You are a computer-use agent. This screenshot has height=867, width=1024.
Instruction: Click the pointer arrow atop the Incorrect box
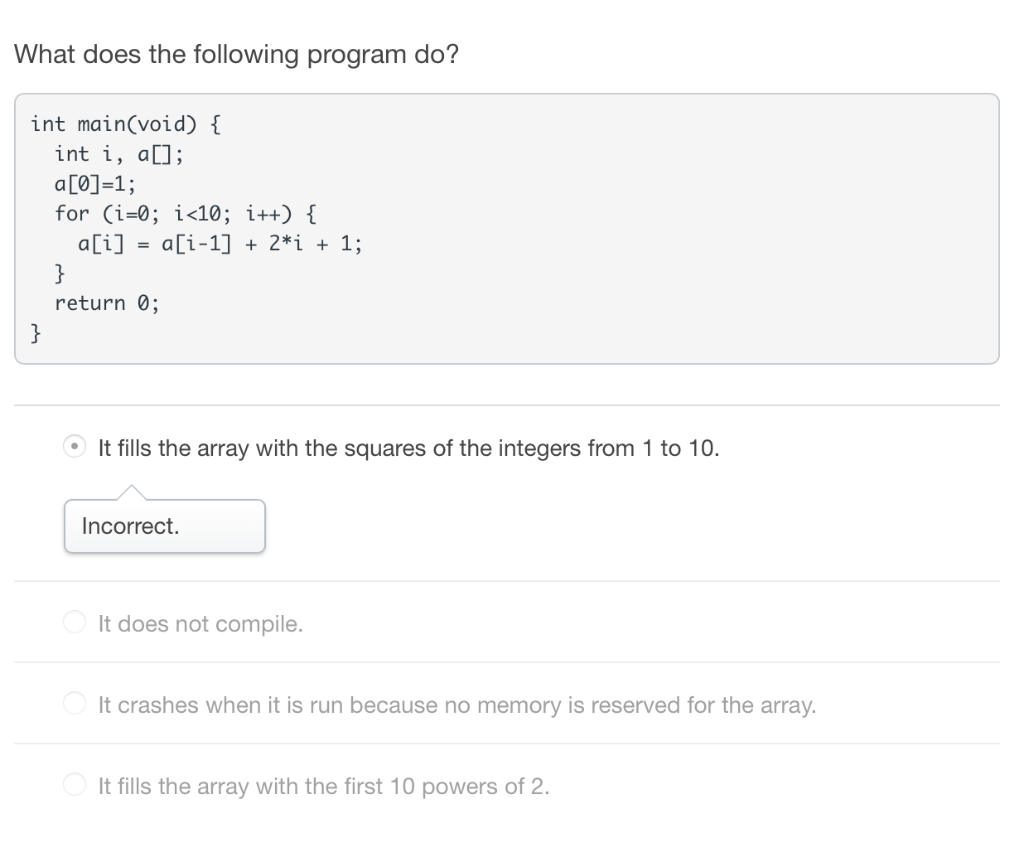click(x=131, y=492)
